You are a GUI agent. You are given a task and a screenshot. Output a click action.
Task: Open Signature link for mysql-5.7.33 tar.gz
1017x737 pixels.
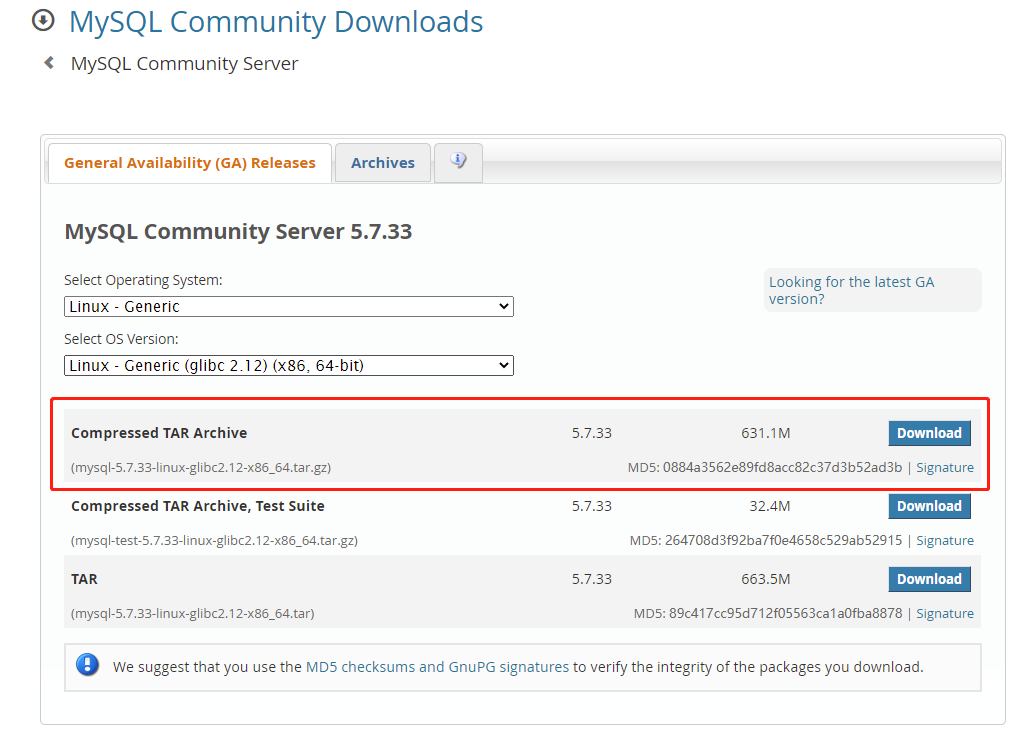pos(945,468)
